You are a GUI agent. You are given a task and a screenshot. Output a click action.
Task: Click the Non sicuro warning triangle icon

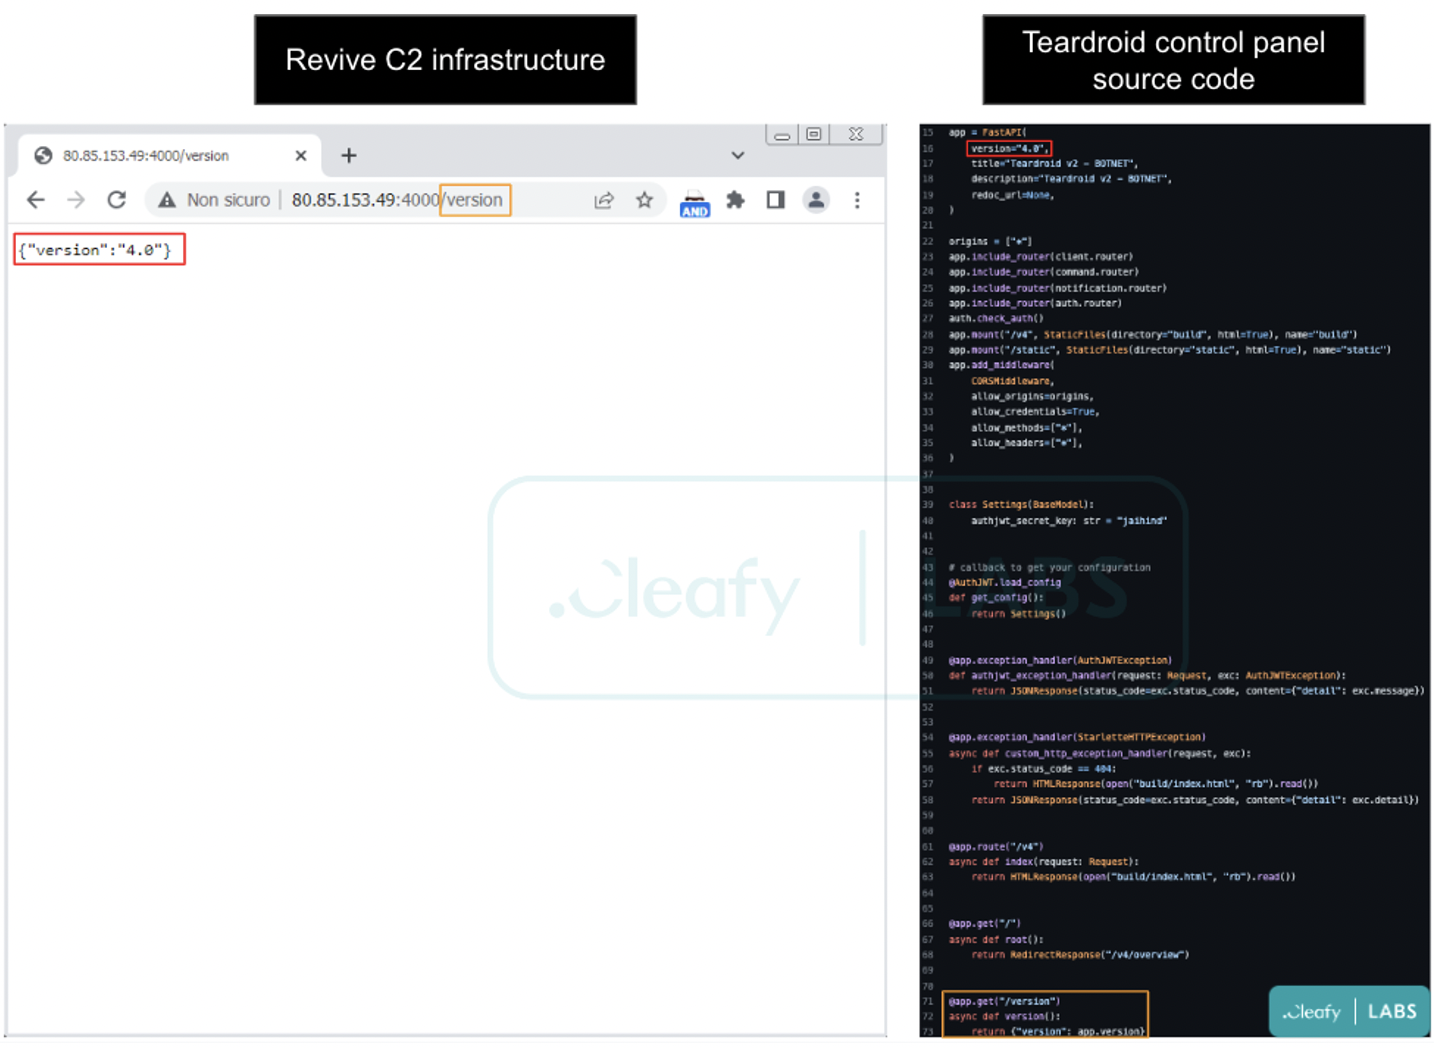167,200
